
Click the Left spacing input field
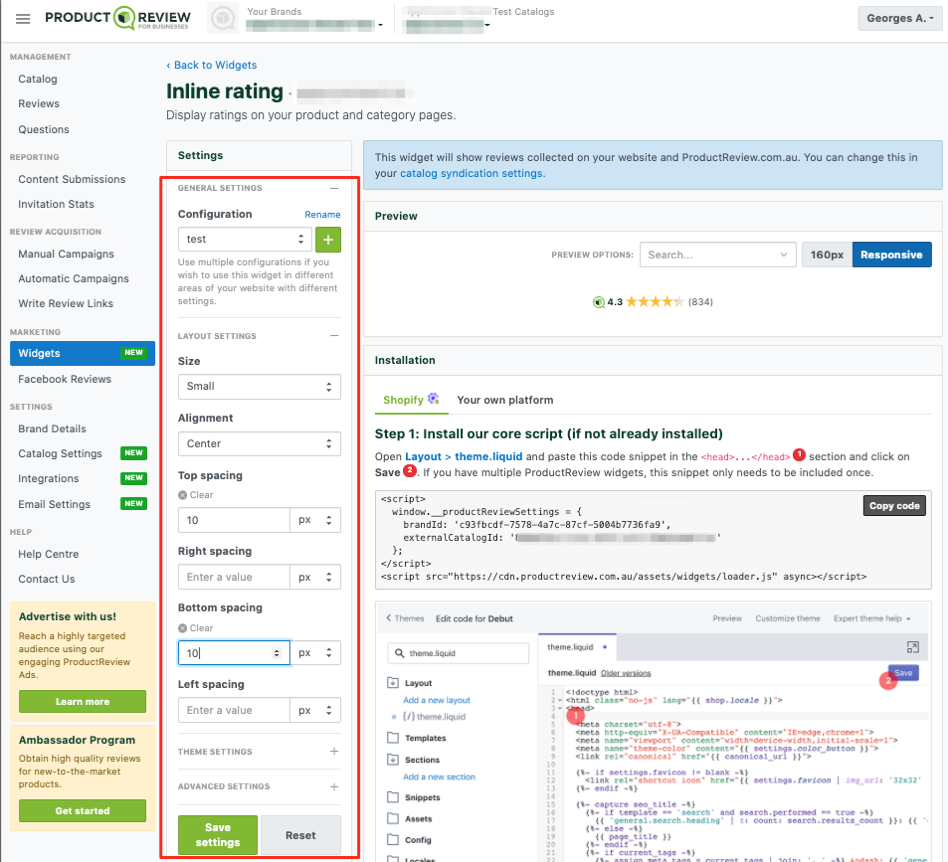click(x=234, y=710)
